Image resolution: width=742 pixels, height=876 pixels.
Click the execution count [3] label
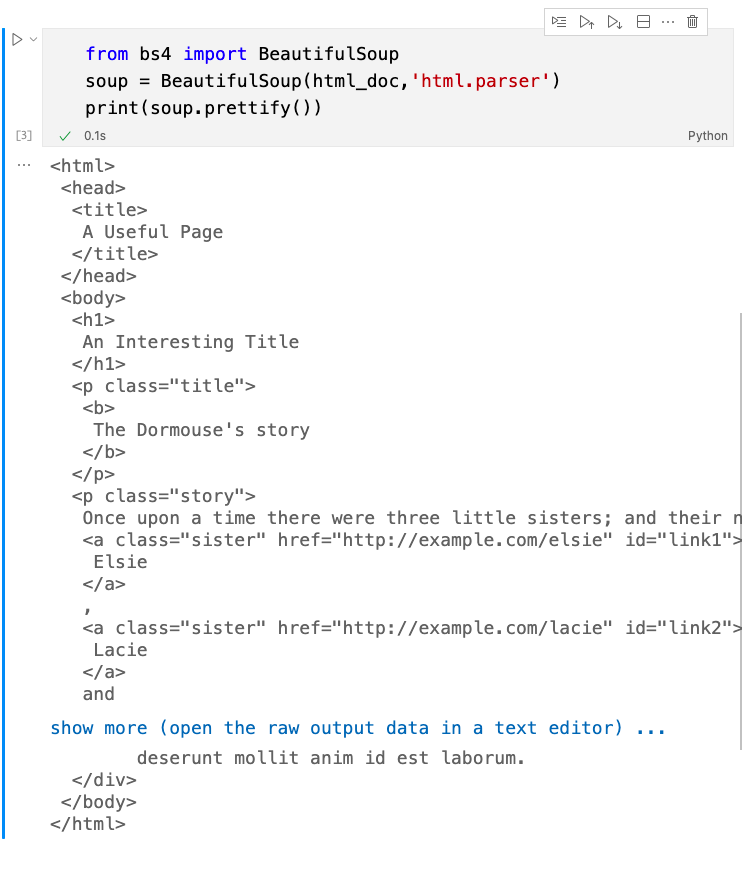[x=24, y=136]
